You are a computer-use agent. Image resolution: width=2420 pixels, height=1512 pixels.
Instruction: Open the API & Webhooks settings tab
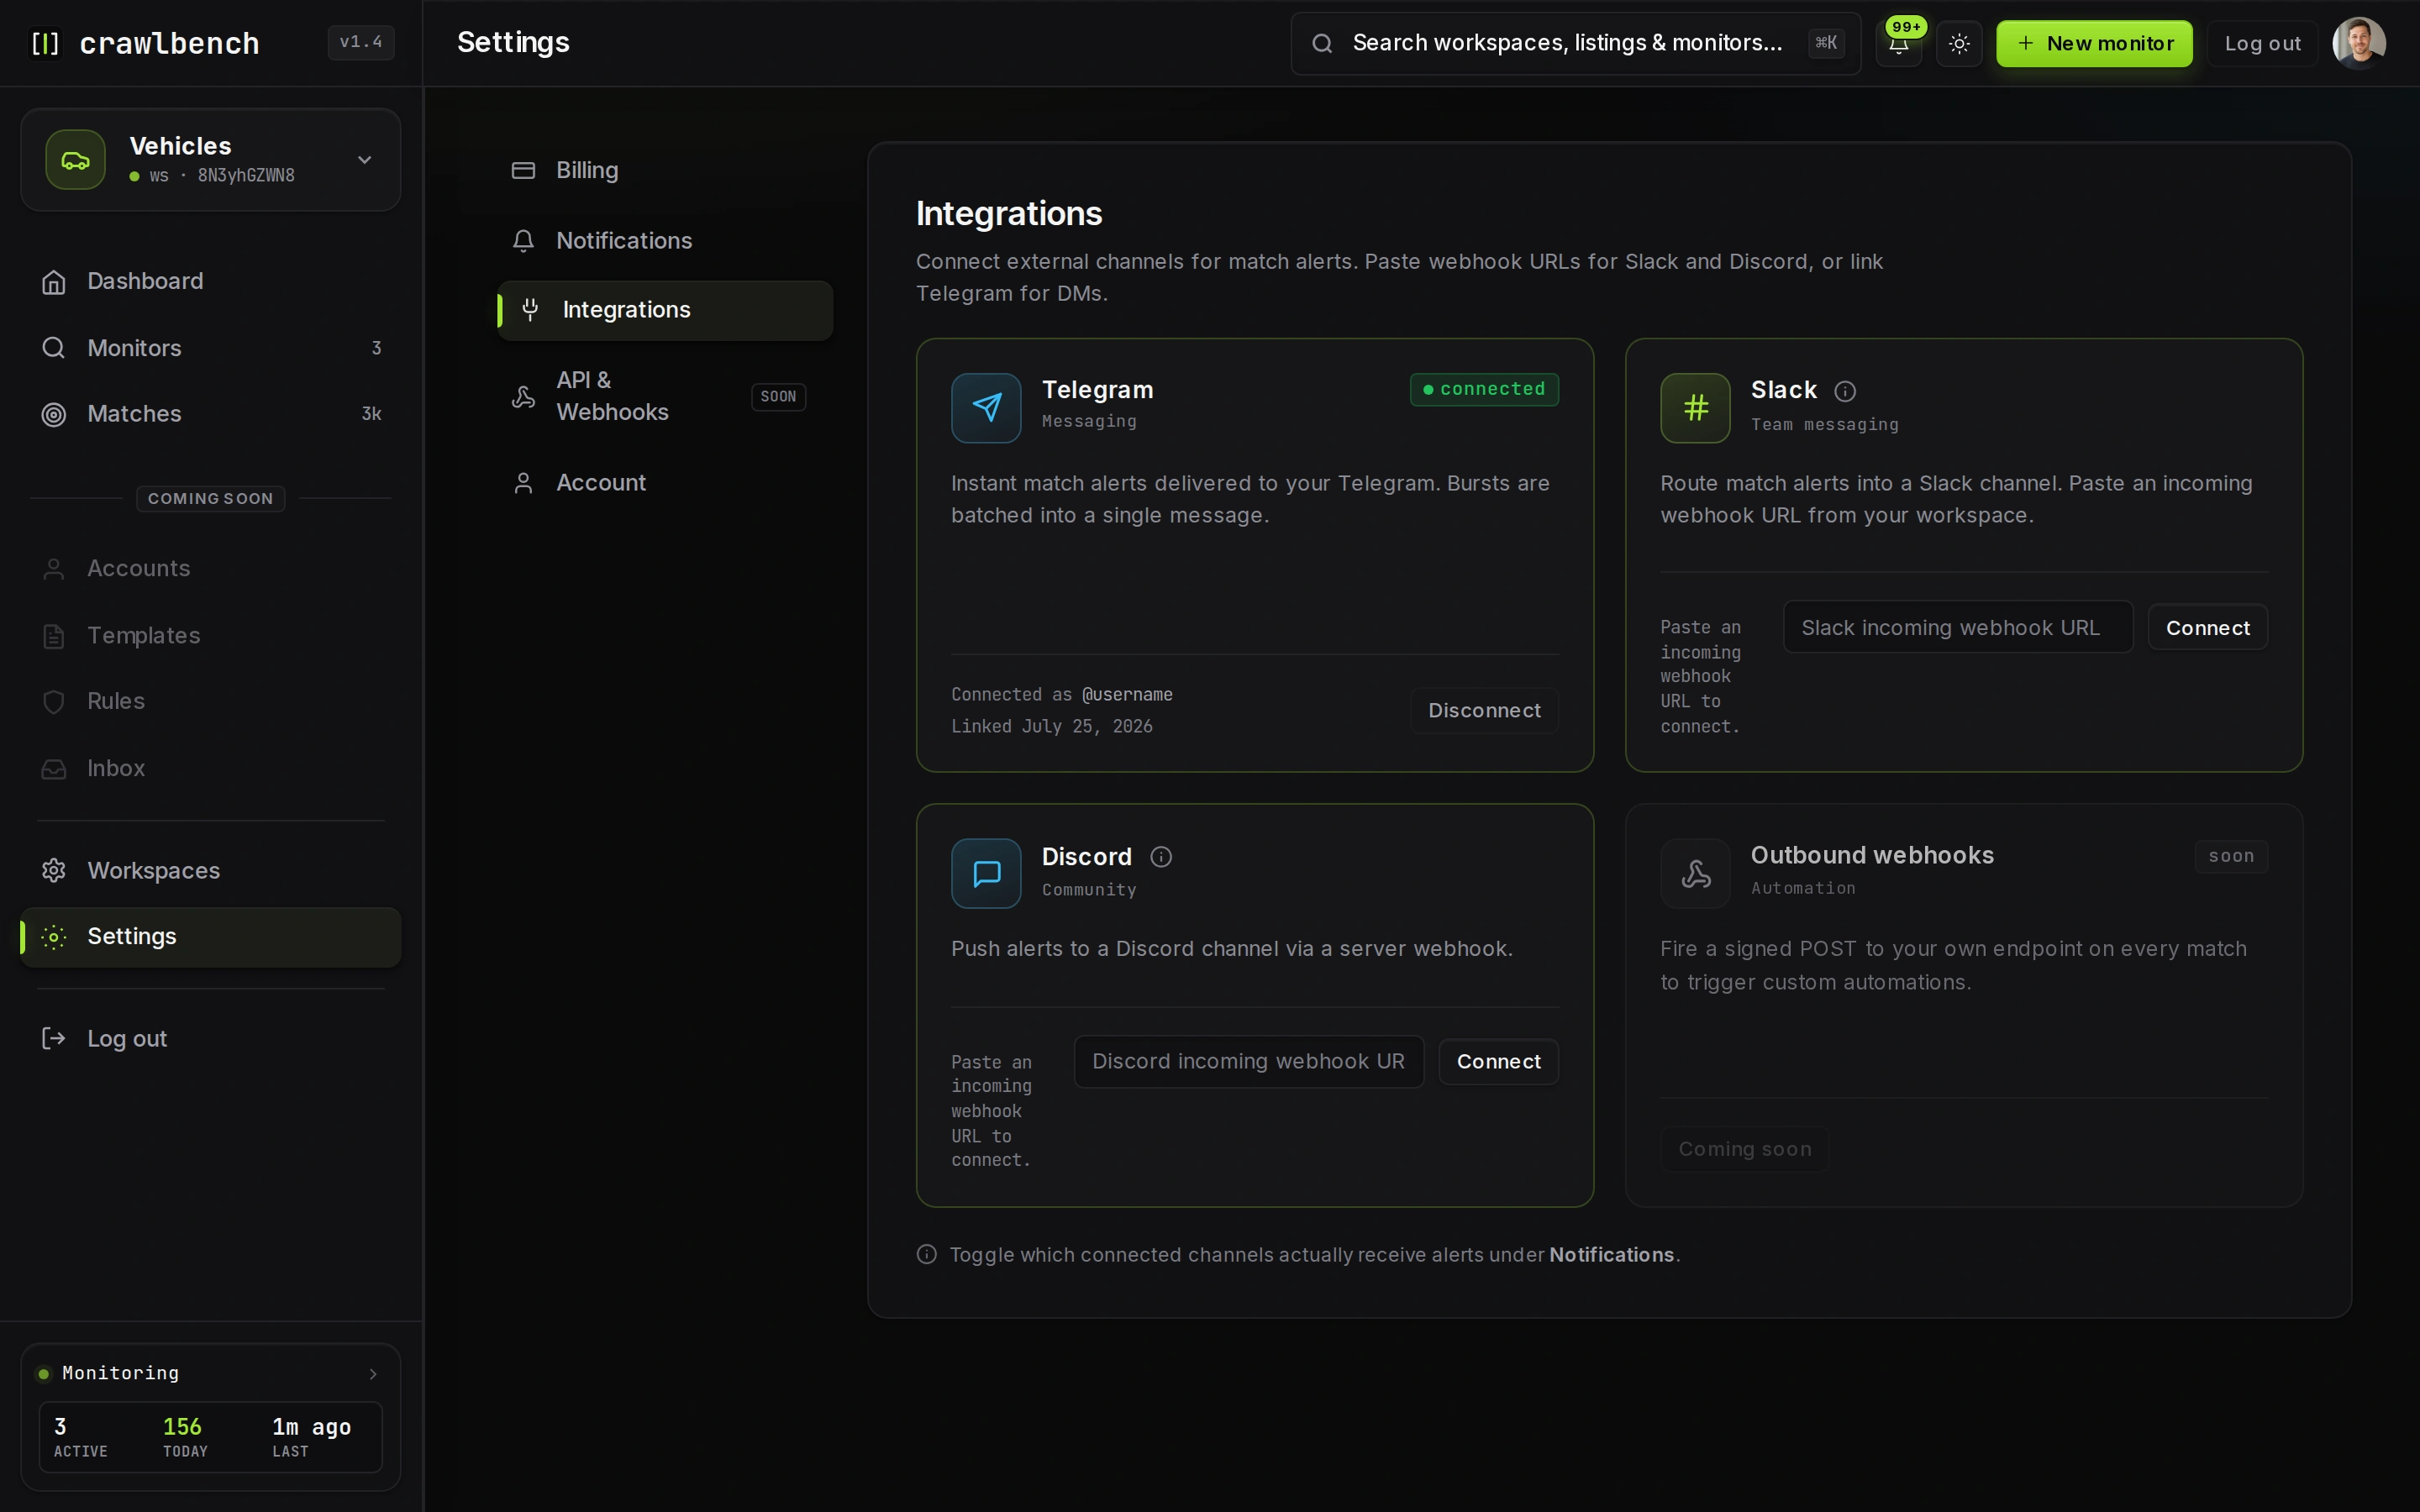tap(665, 396)
